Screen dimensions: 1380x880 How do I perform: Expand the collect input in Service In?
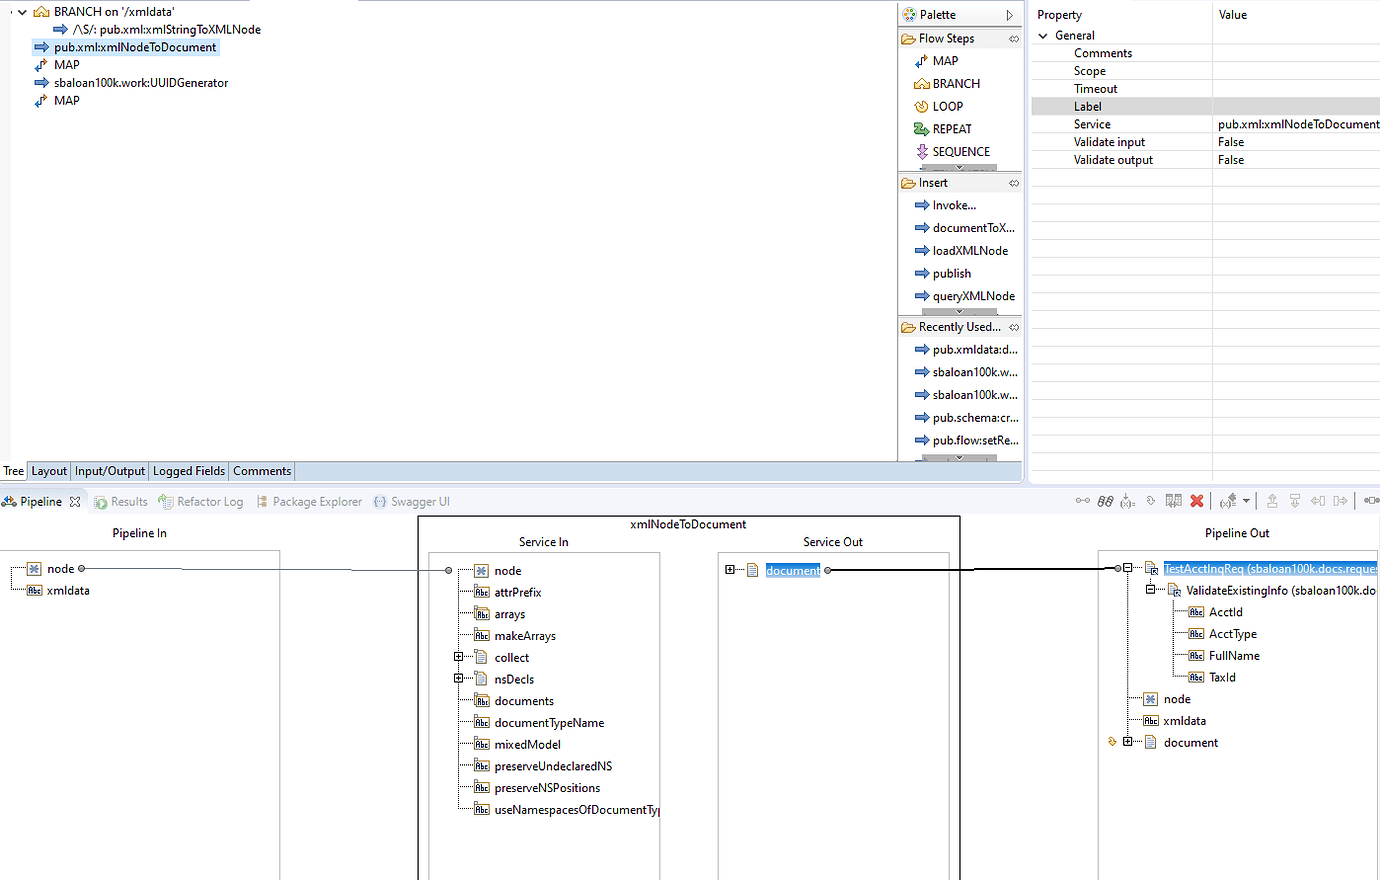coord(458,657)
